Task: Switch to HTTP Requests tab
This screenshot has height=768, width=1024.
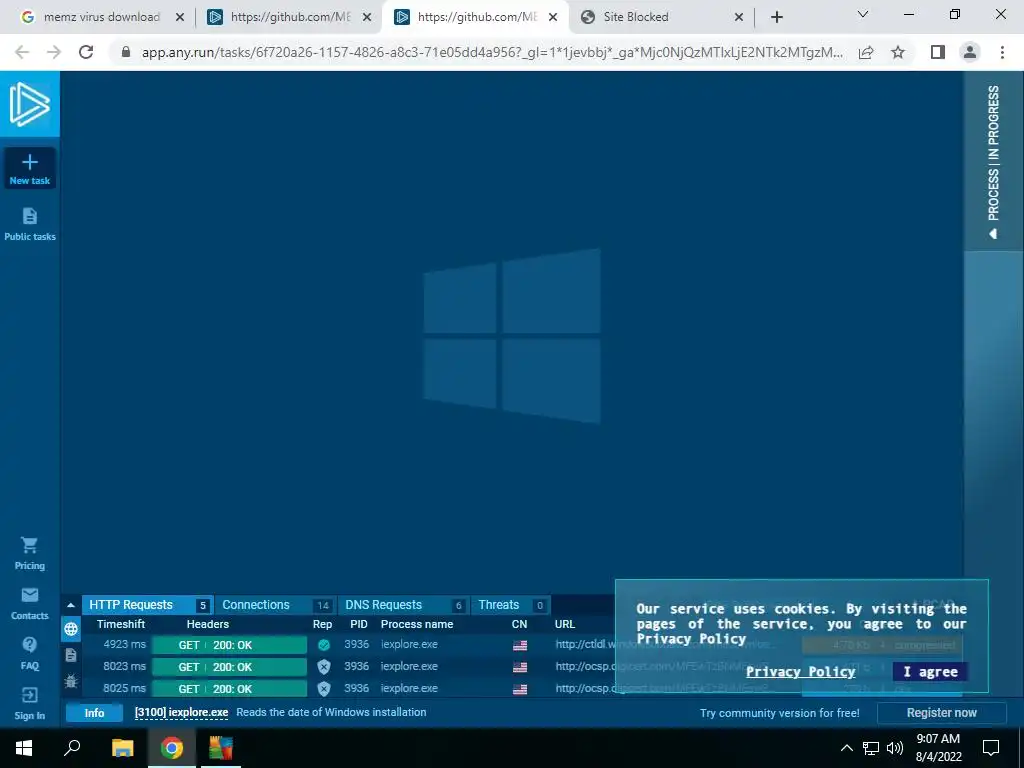Action: click(x=148, y=605)
